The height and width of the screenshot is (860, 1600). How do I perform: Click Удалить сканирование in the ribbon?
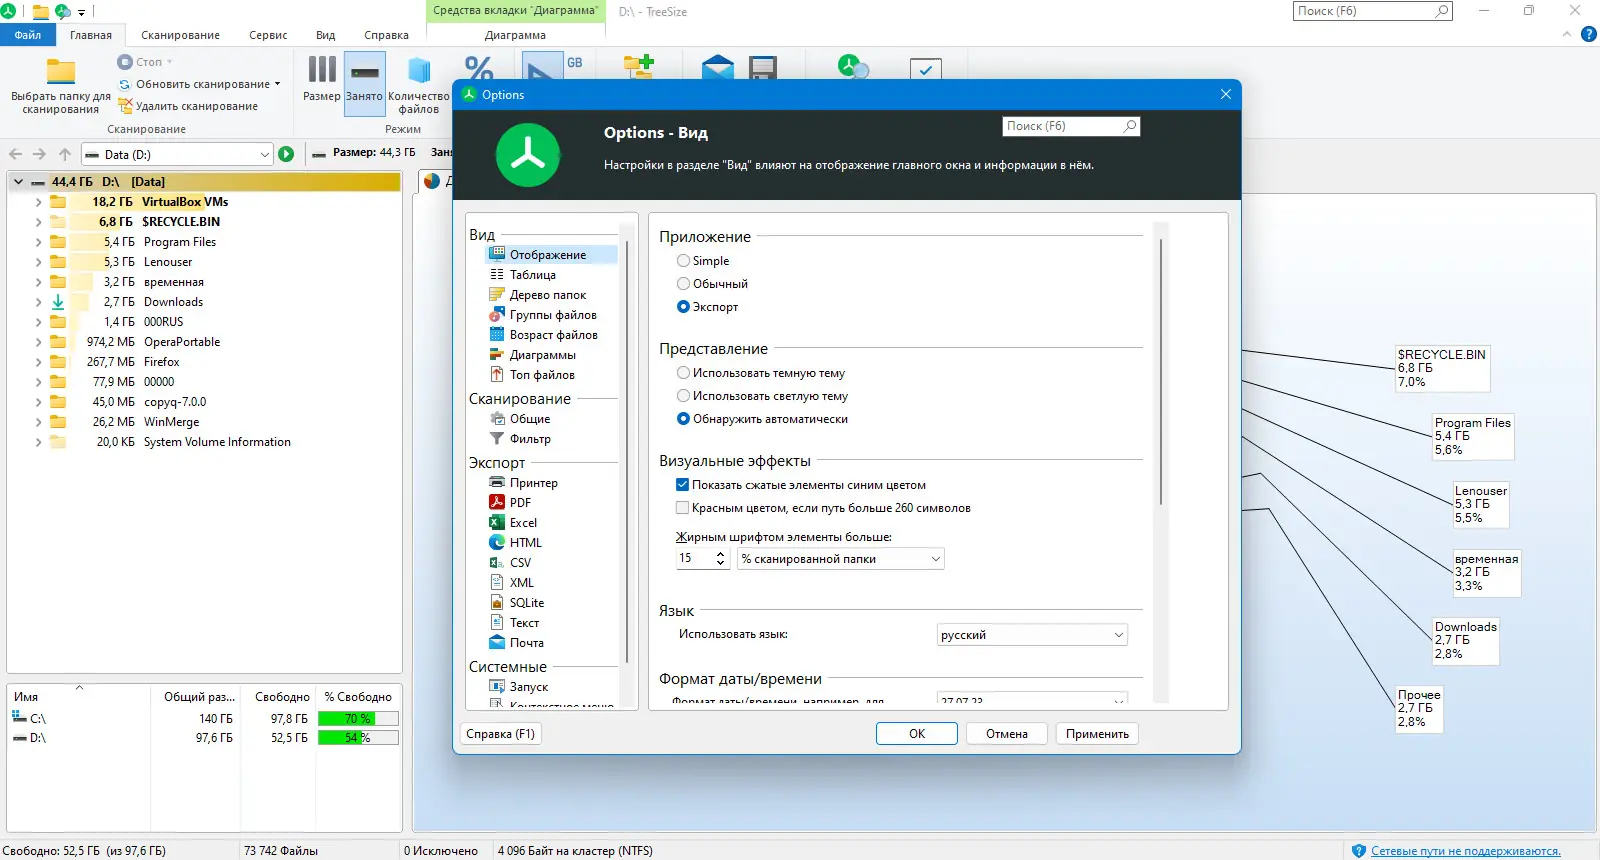click(188, 106)
